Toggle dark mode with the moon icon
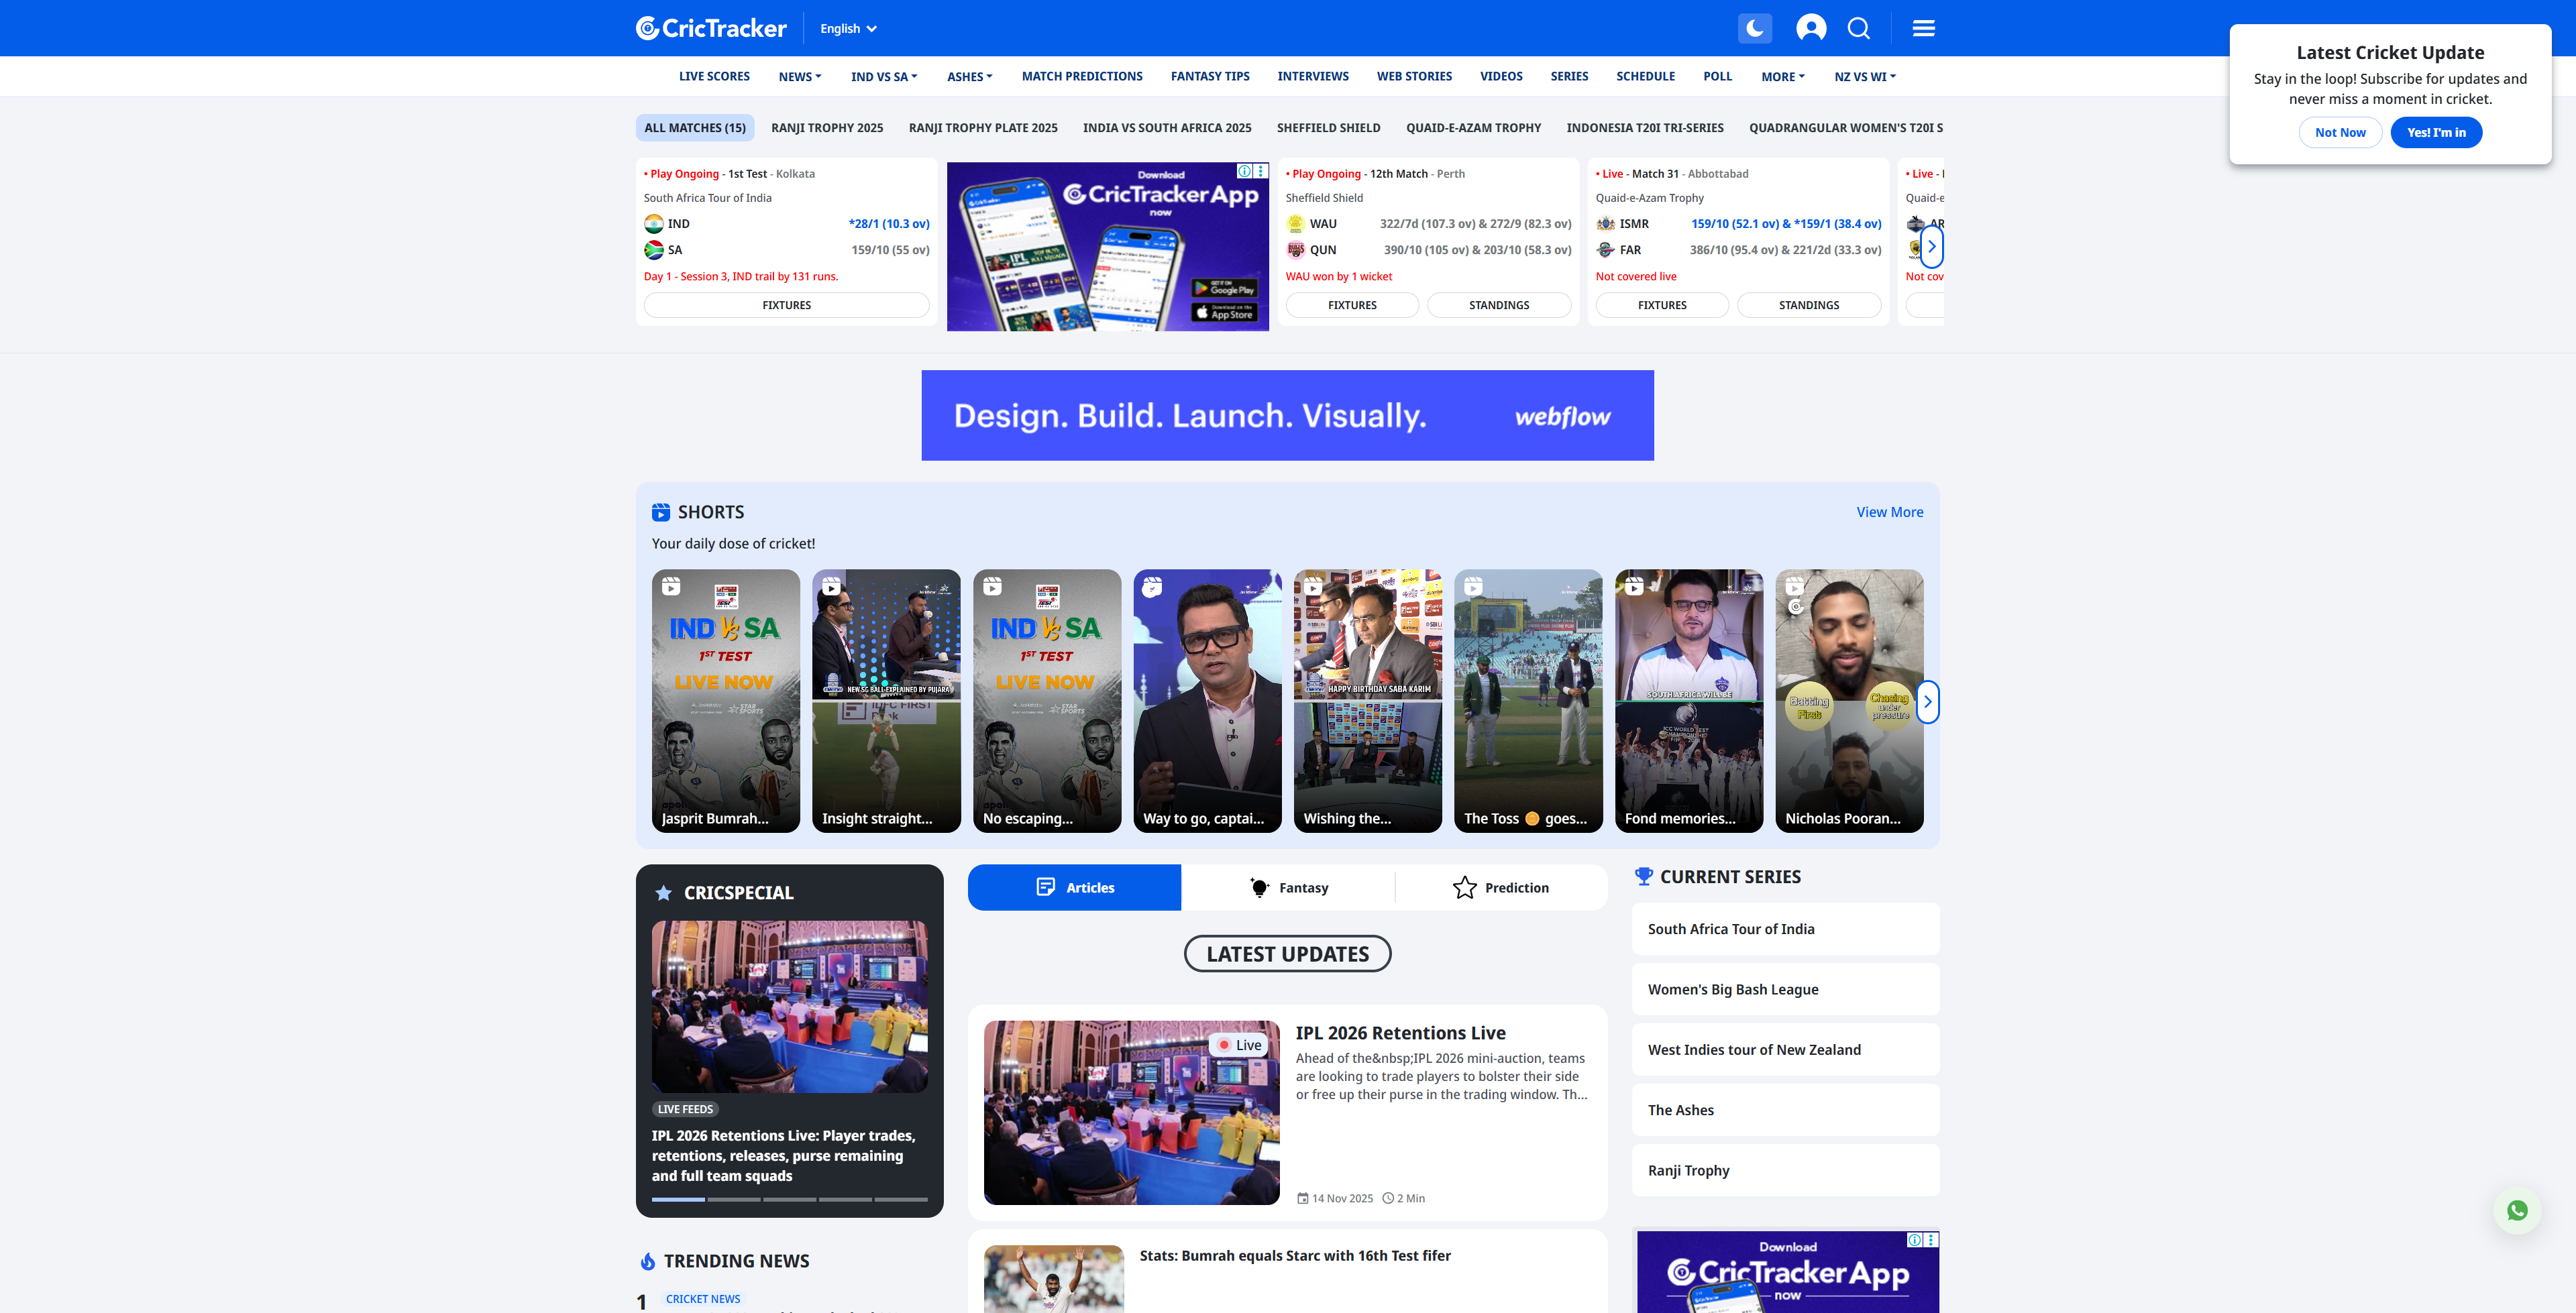Image resolution: width=2576 pixels, height=1313 pixels. tap(1754, 28)
